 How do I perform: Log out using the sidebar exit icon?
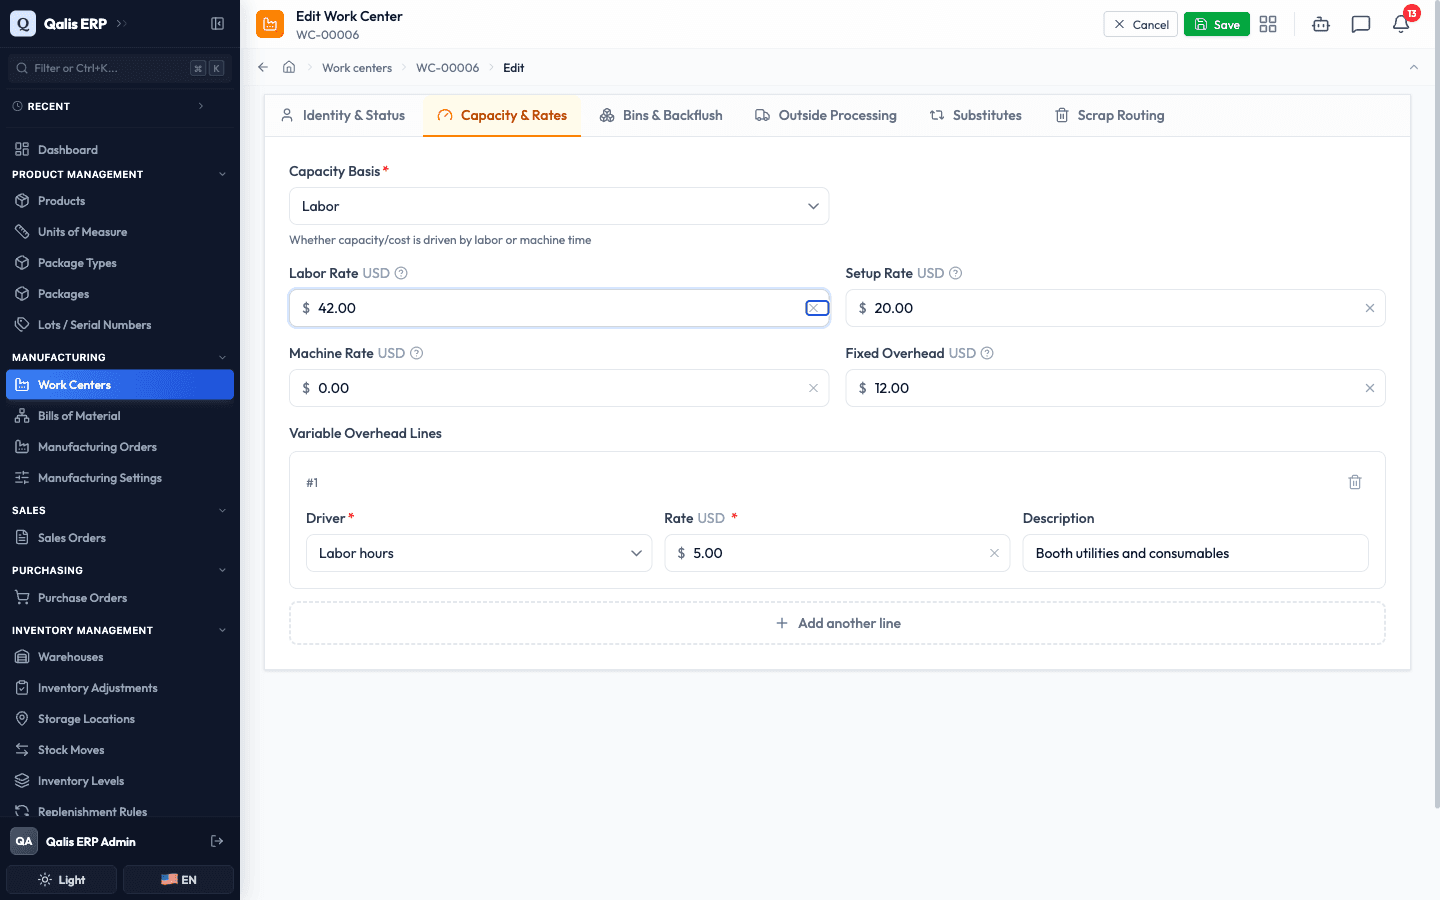click(217, 841)
